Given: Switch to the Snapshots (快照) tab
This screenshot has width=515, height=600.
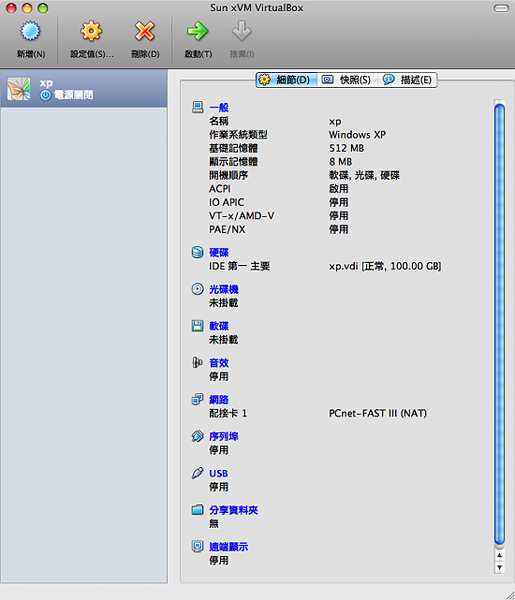Looking at the screenshot, I should click(347, 80).
